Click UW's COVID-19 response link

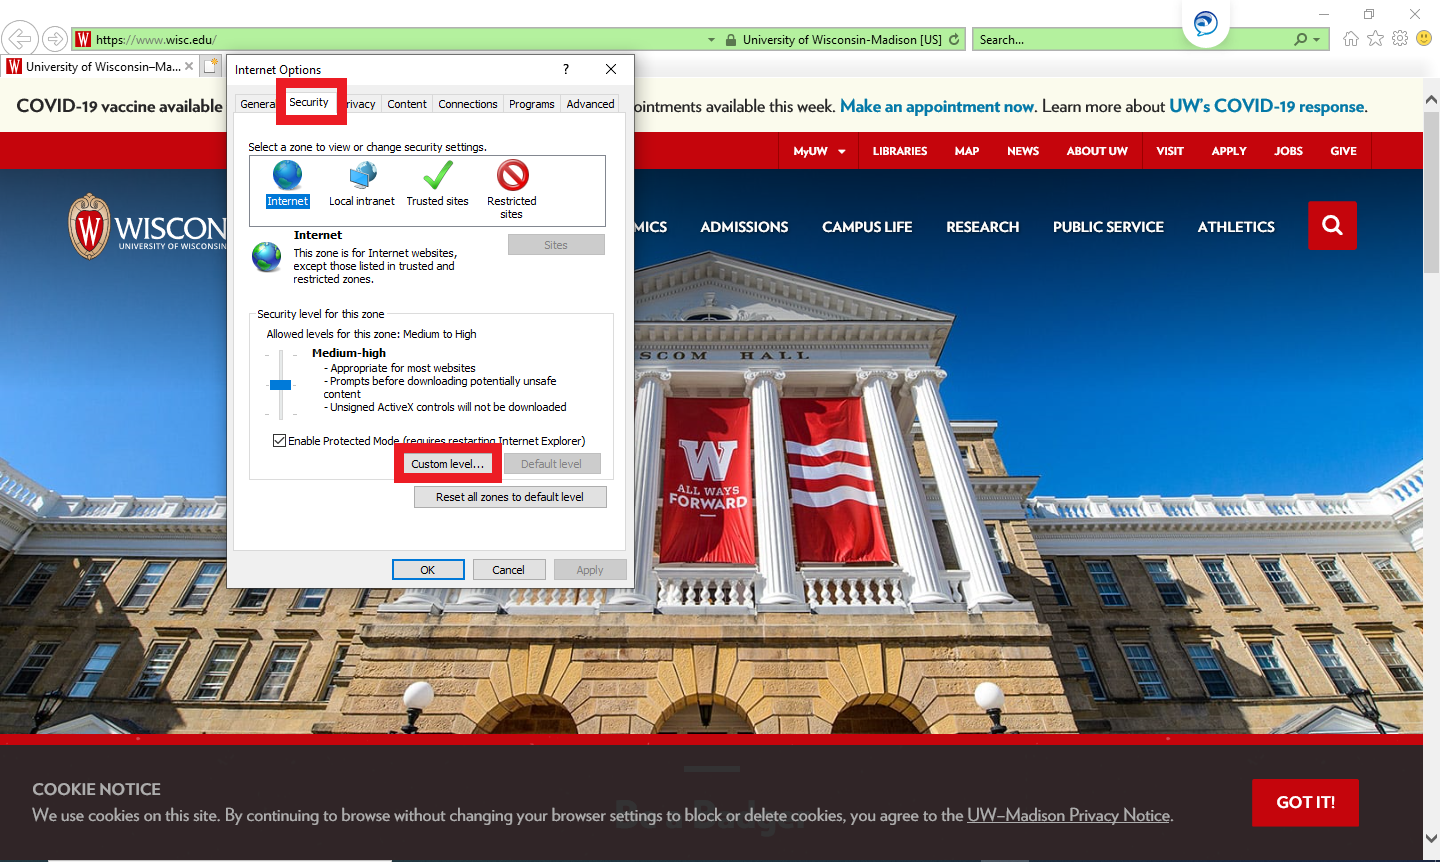point(1267,106)
